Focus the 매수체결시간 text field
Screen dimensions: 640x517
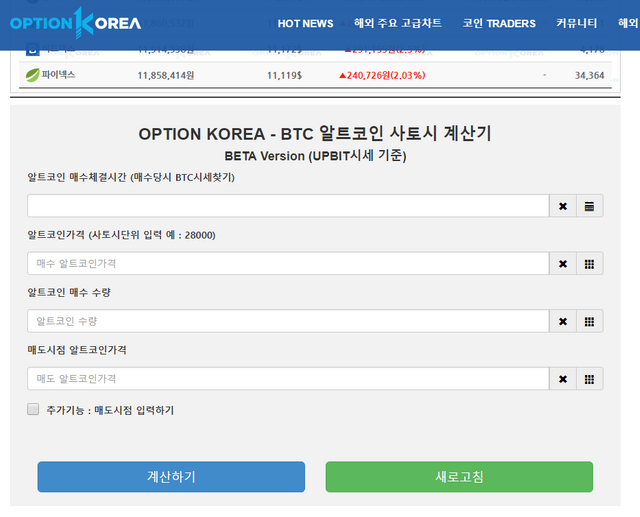(288, 206)
